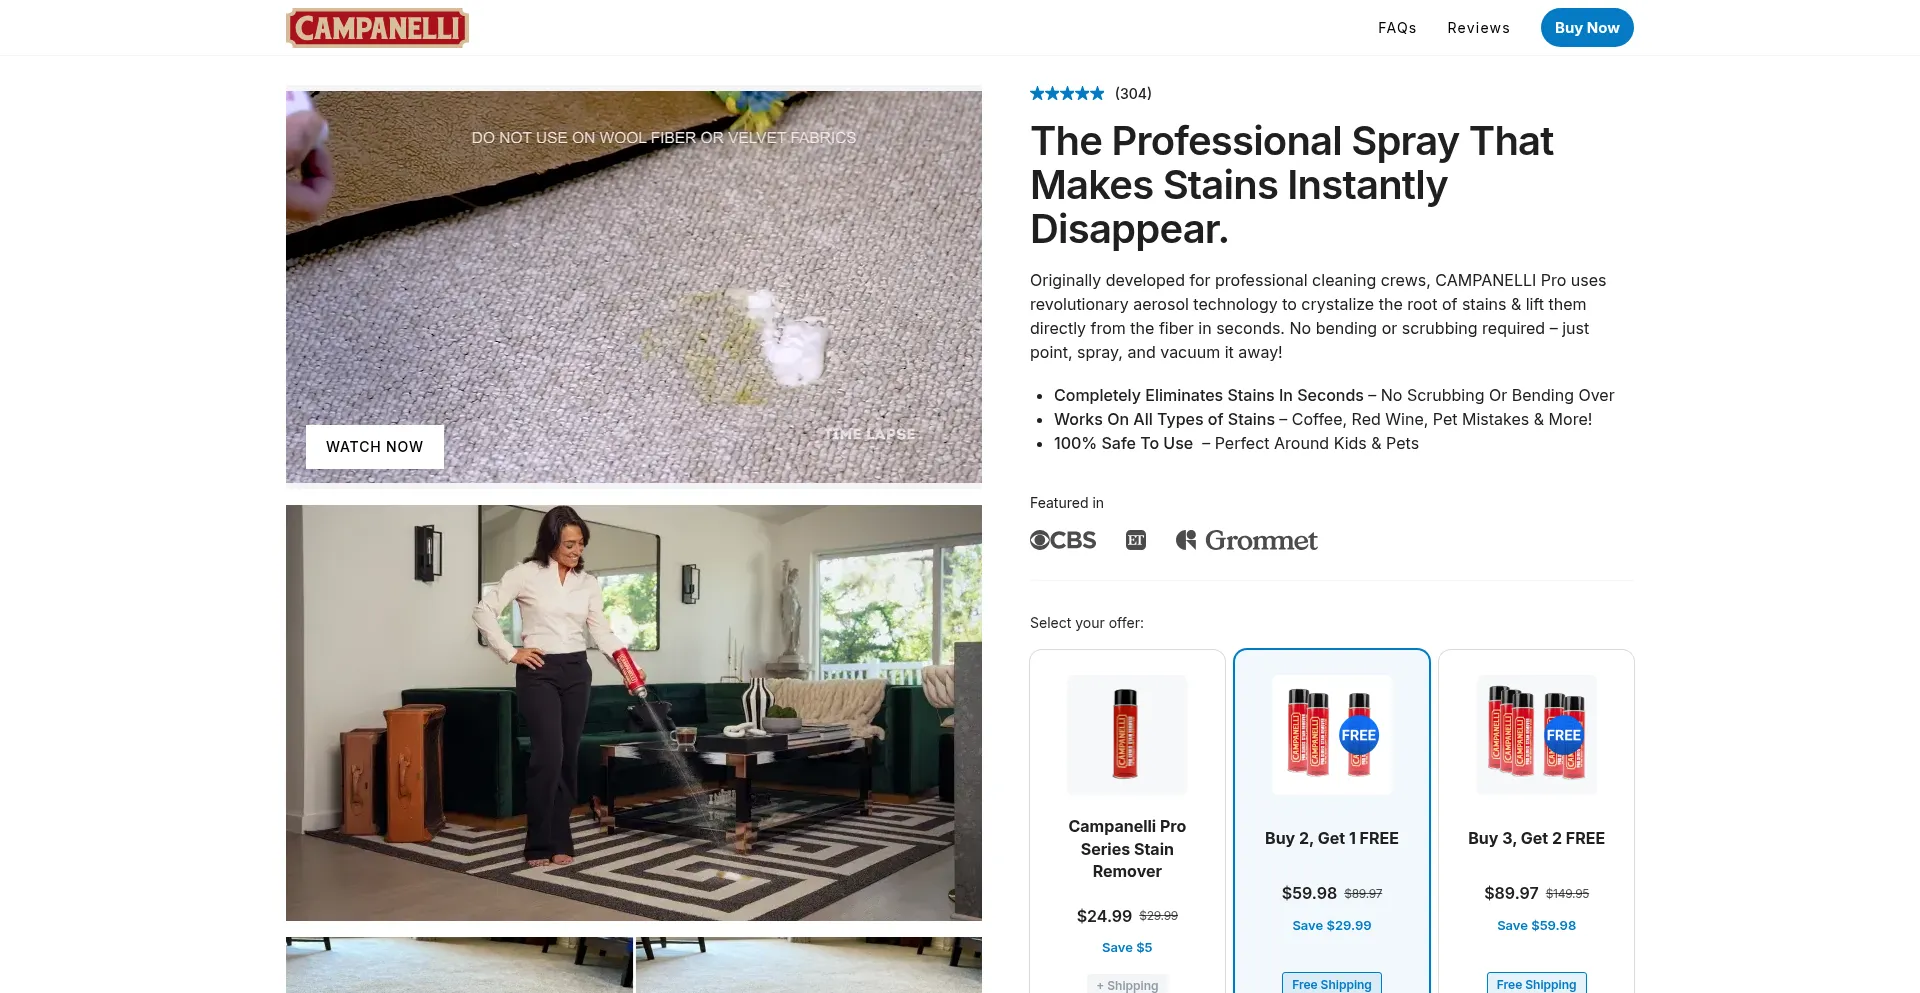
Task: Click the Buy Now button
Action: 1587,28
